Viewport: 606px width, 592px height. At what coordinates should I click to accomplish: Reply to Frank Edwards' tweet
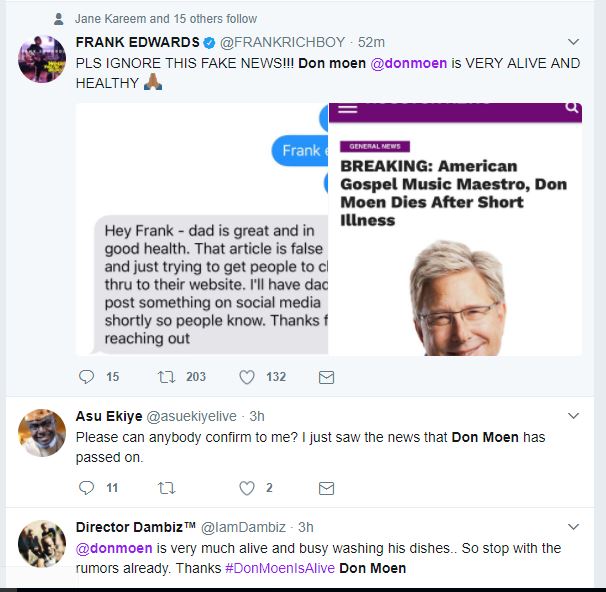(85, 377)
